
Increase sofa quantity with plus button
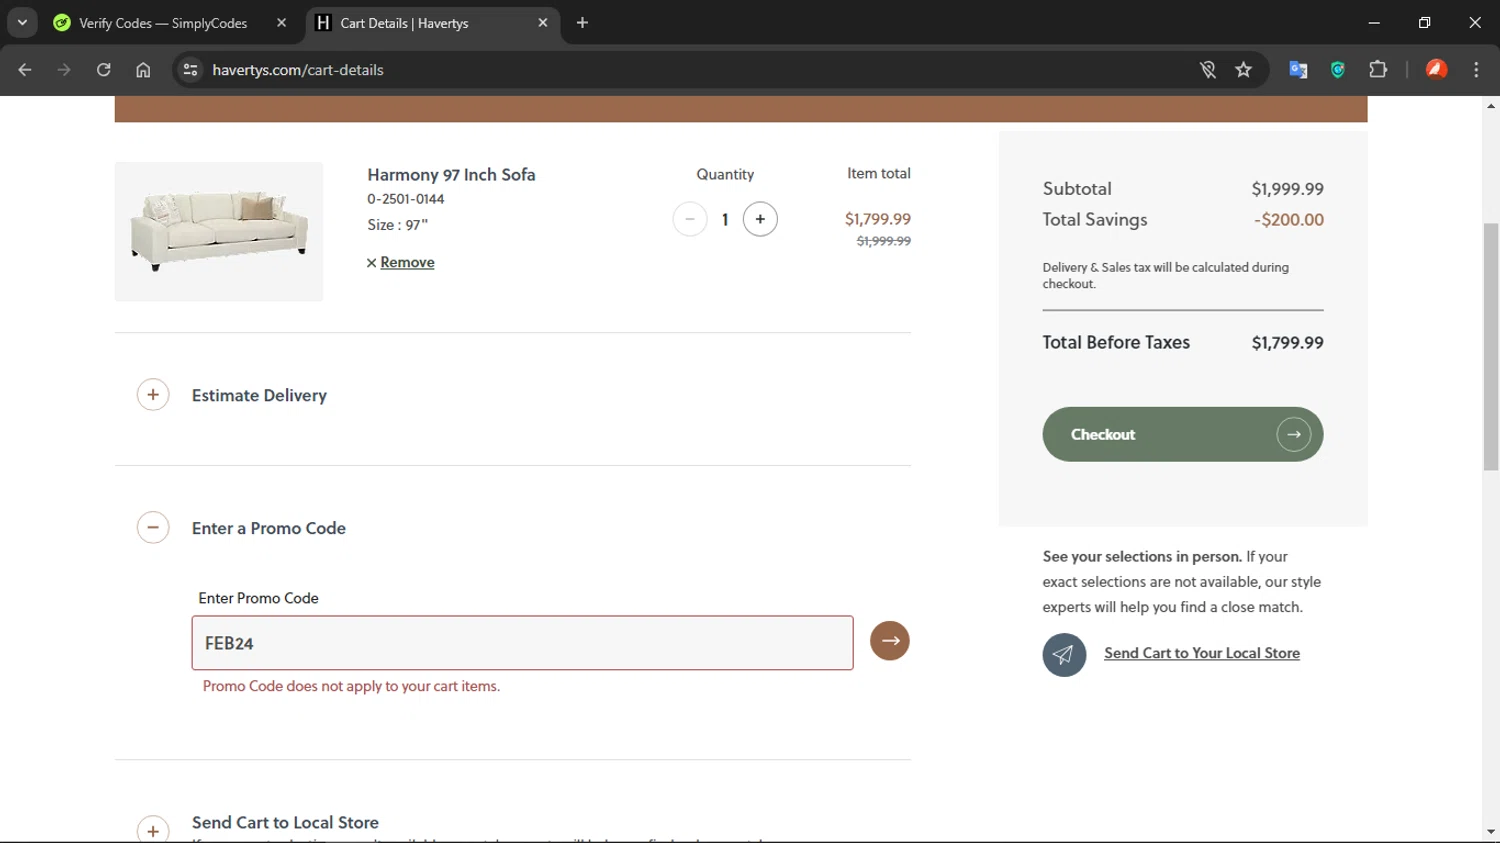tap(760, 219)
